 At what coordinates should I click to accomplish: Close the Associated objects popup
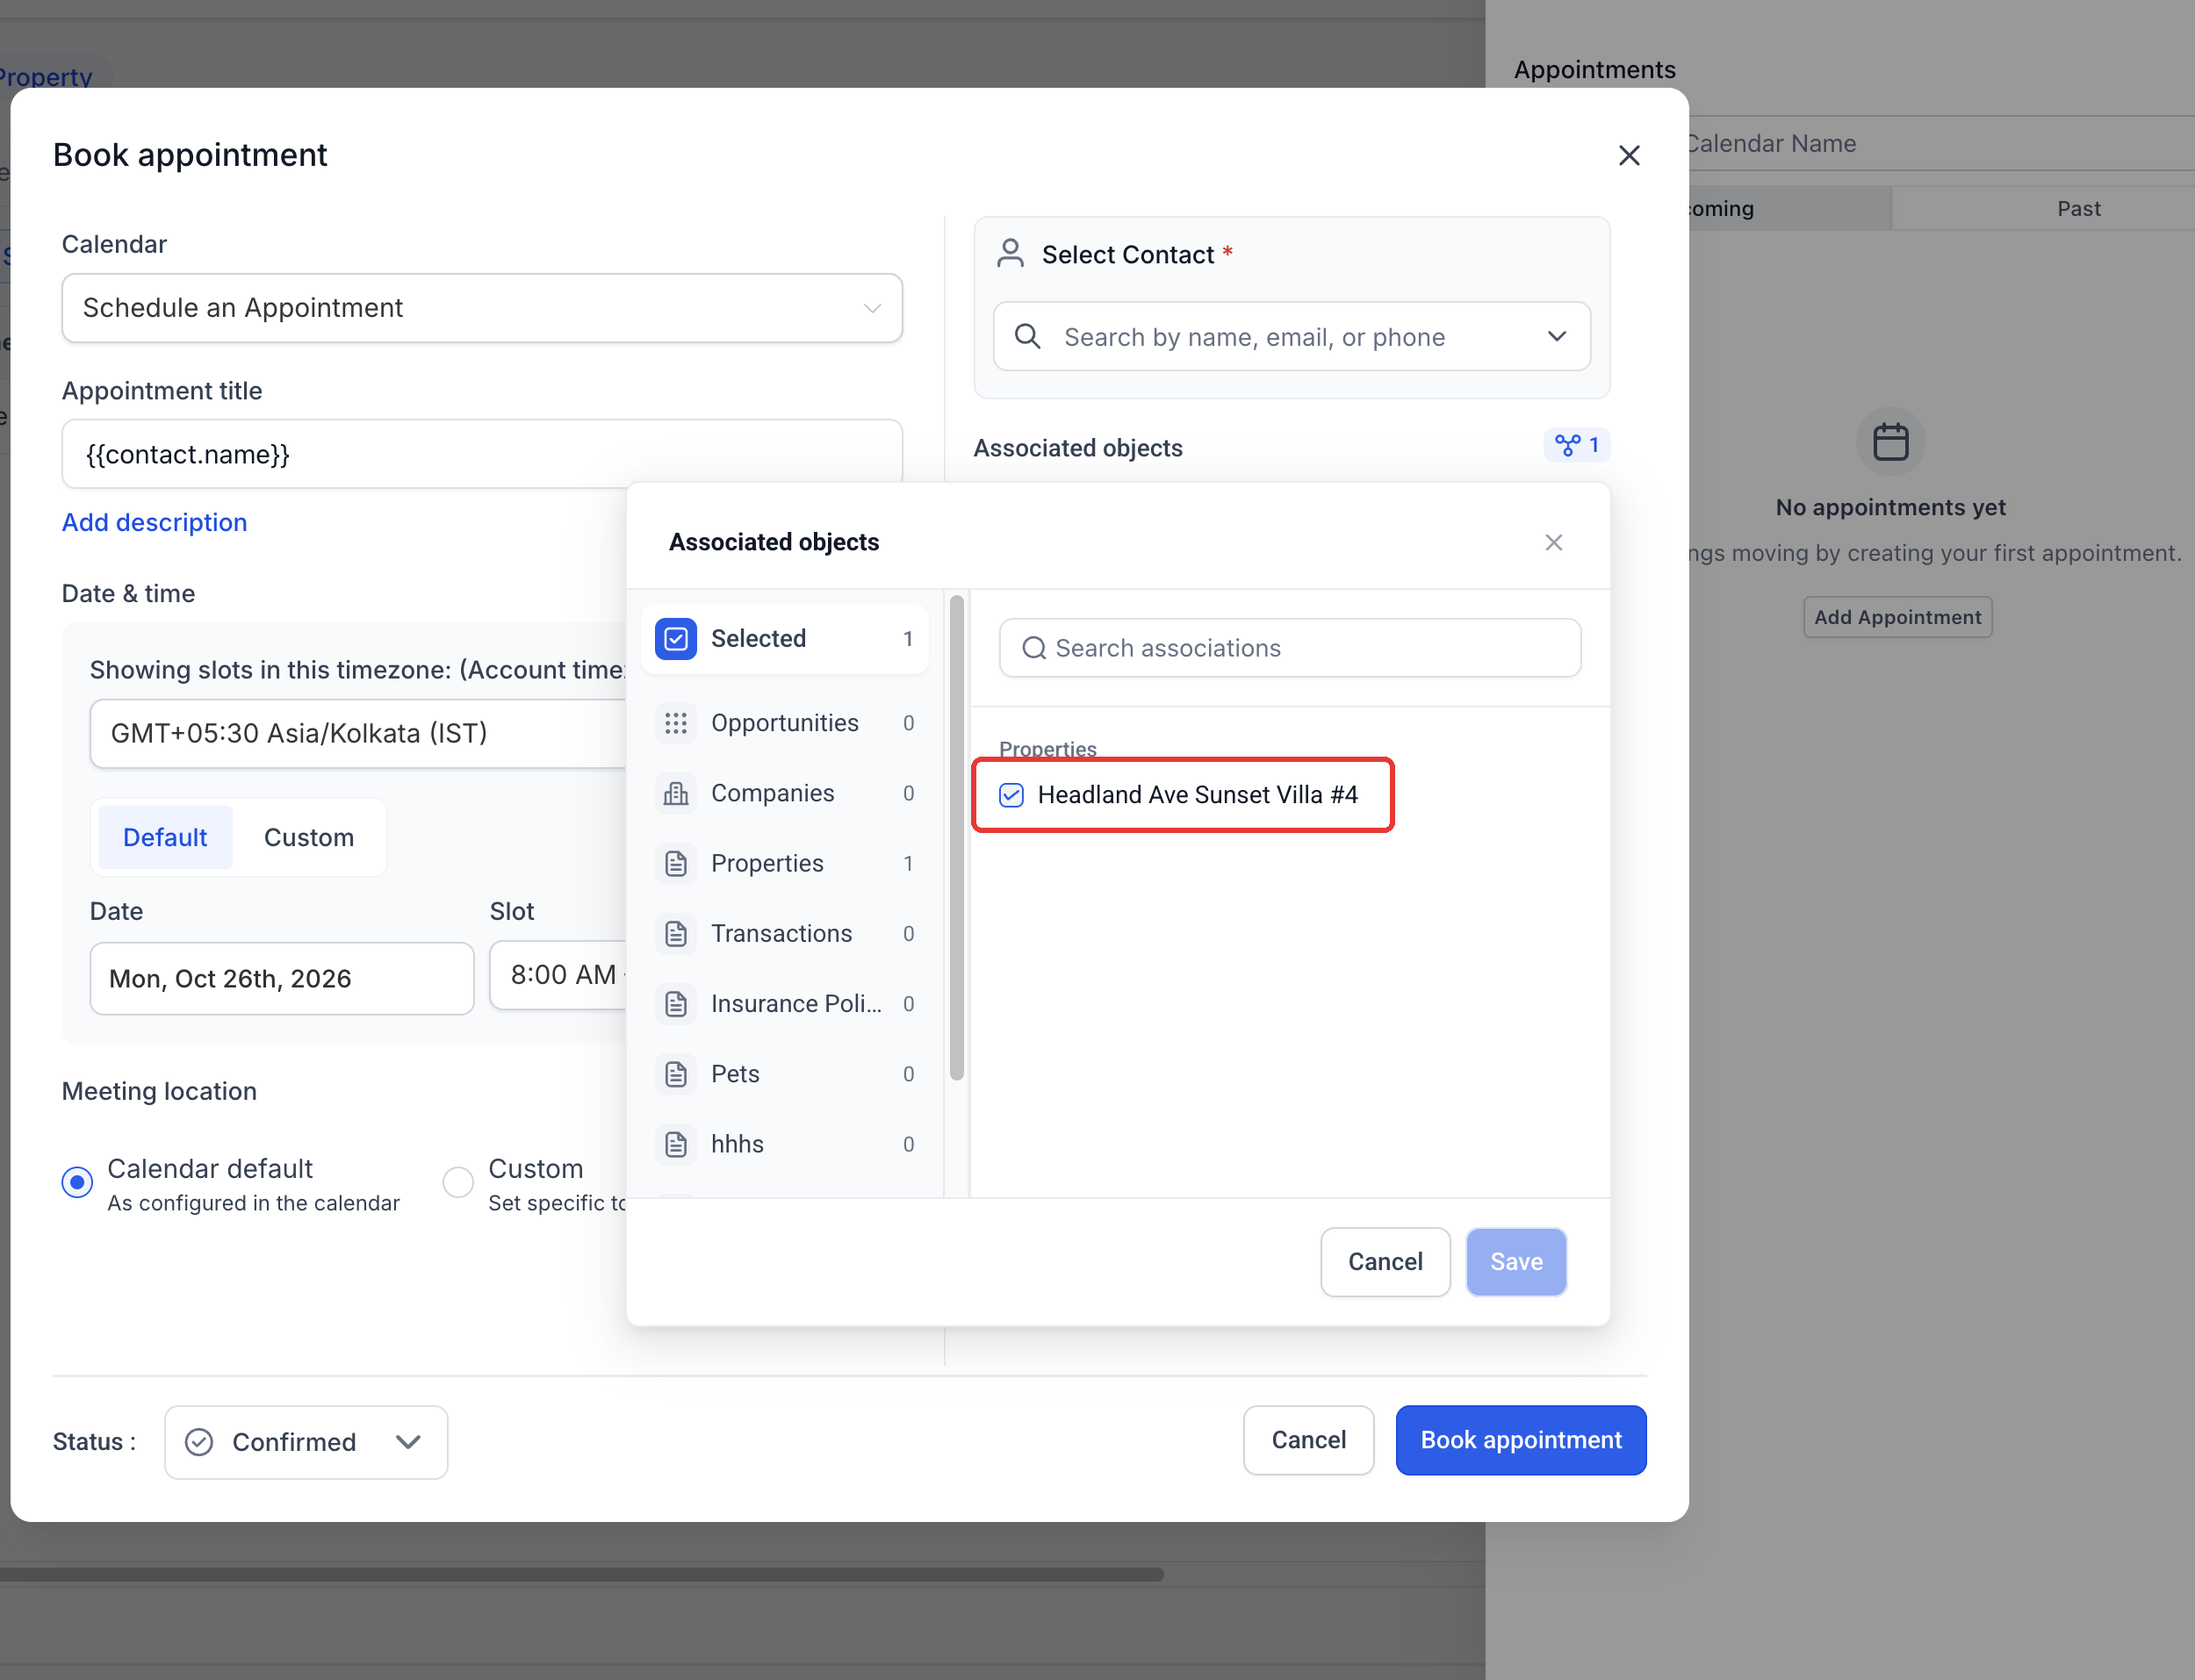click(x=1553, y=542)
